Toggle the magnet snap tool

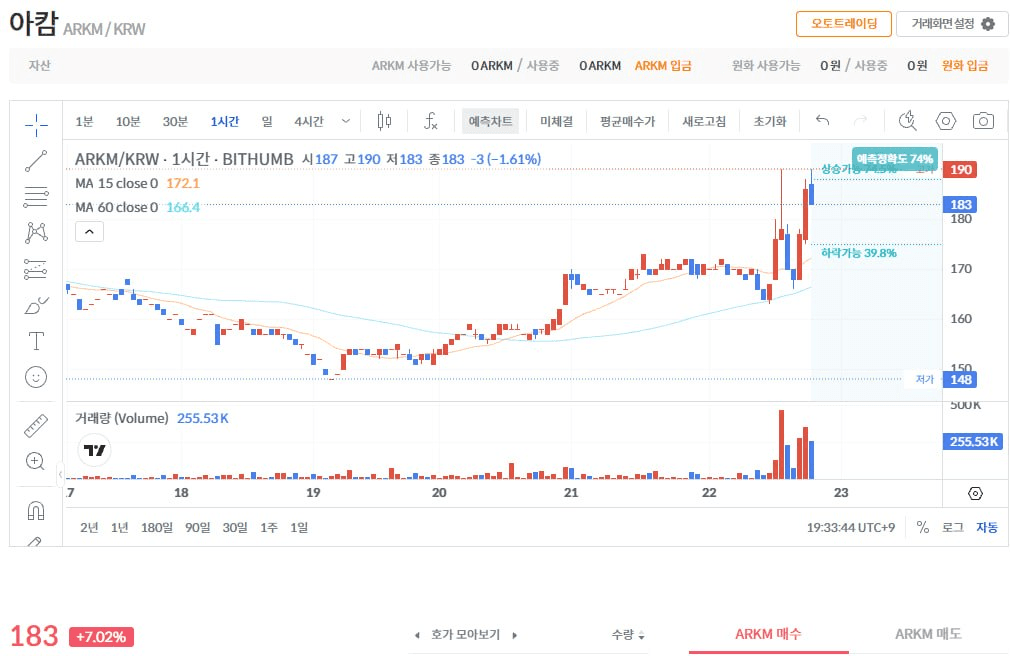point(36,510)
